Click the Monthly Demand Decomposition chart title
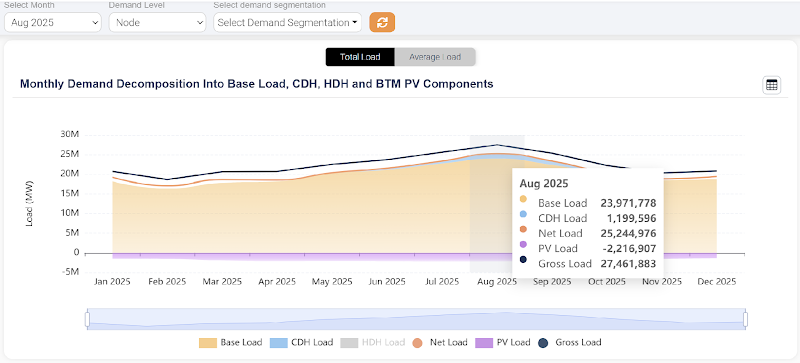 coord(257,84)
